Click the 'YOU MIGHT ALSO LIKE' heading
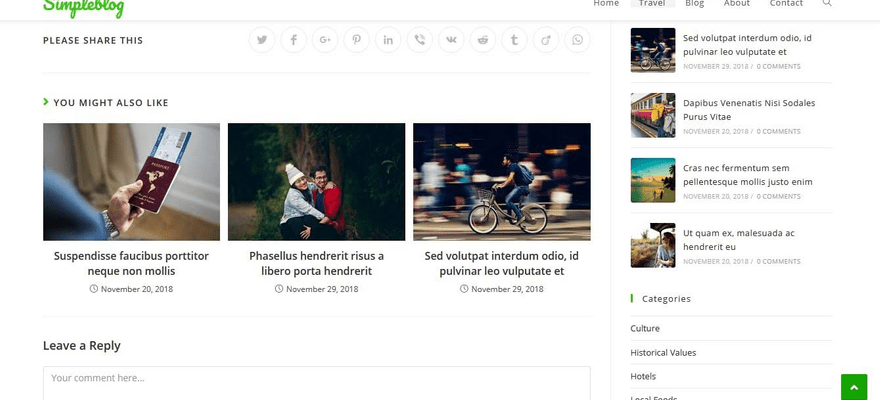880x400 pixels. (111, 103)
